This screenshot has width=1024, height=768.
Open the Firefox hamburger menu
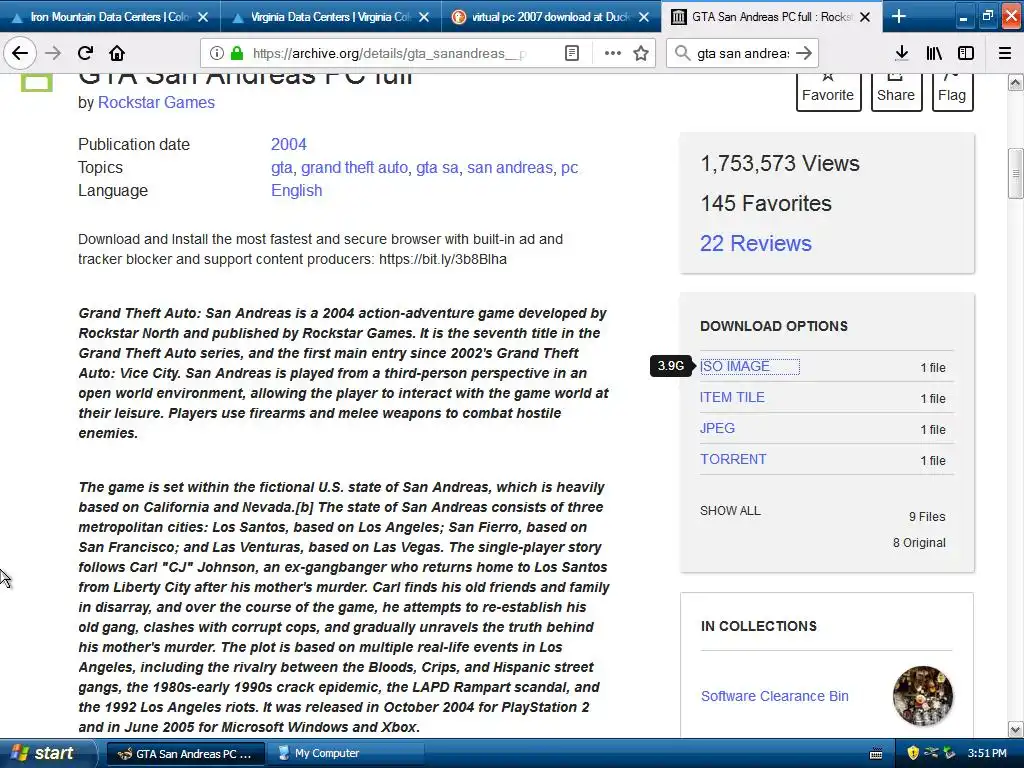coord(1005,53)
